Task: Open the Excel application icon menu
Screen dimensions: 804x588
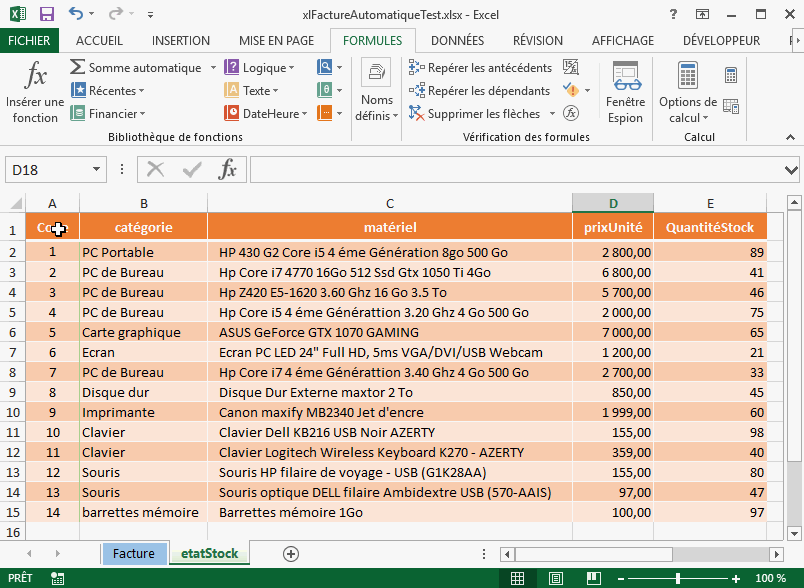Action: [18, 14]
